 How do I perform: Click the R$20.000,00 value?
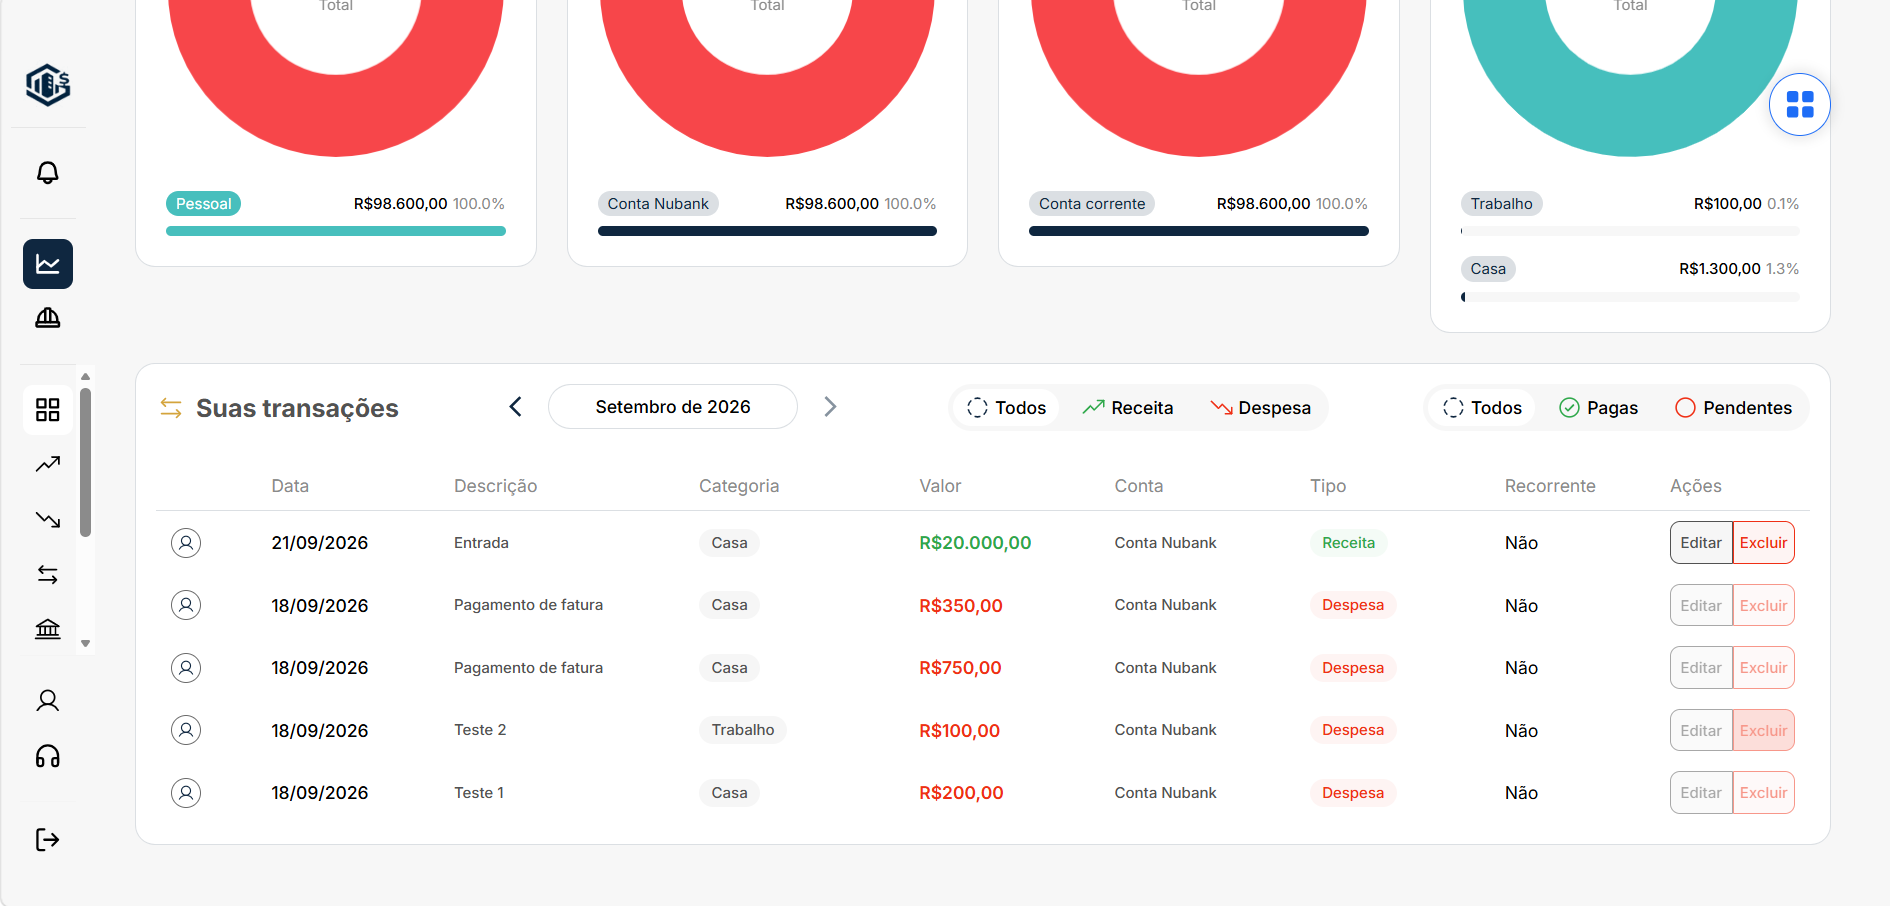pyautogui.click(x=975, y=543)
